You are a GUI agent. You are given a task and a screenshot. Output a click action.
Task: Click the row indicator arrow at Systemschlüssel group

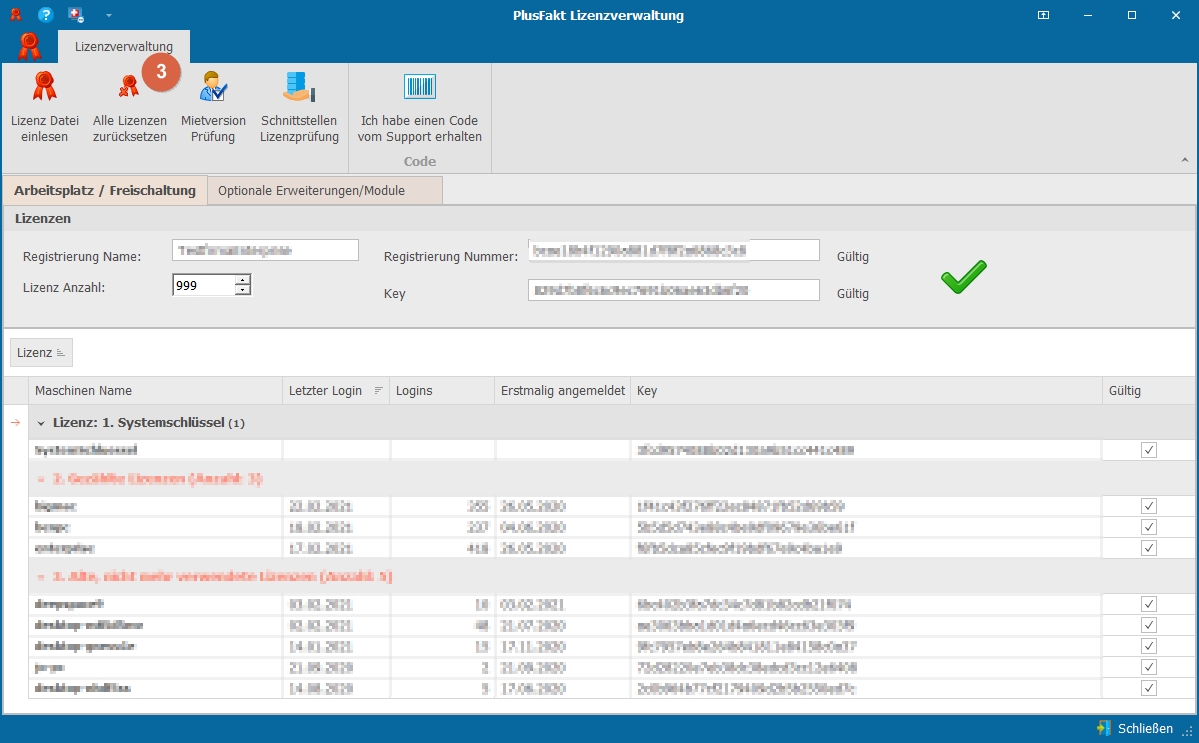tap(15, 423)
